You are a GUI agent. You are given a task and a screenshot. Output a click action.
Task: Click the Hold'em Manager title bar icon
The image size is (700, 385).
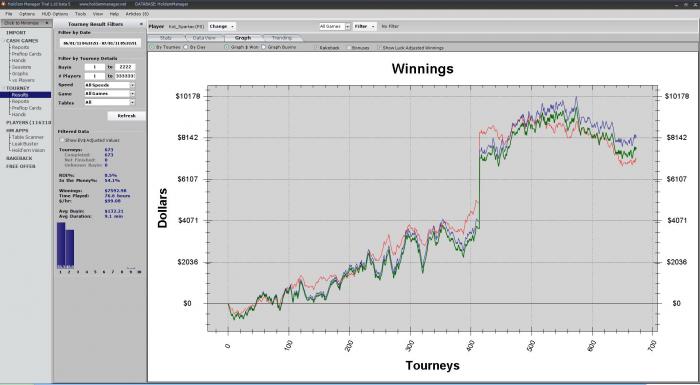pyautogui.click(x=3, y=4)
